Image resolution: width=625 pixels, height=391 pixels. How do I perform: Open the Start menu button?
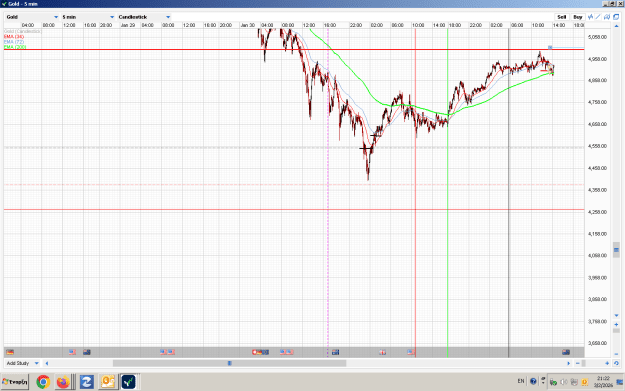click(x=15, y=382)
